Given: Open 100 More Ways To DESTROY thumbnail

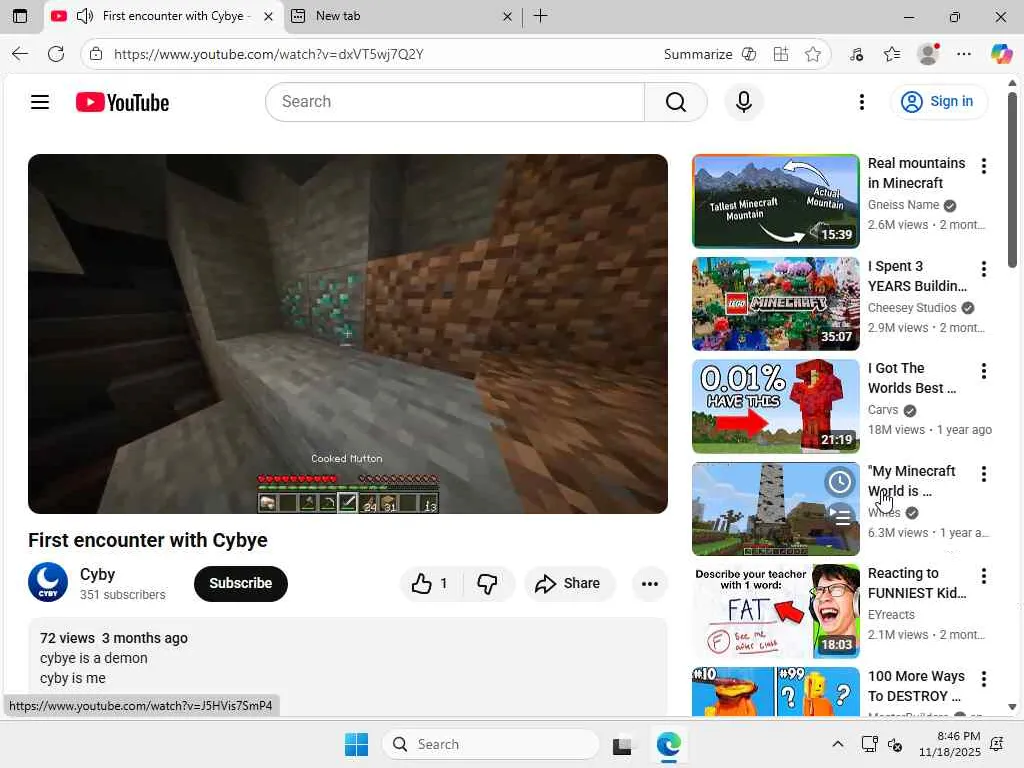Looking at the screenshot, I should pos(776,692).
